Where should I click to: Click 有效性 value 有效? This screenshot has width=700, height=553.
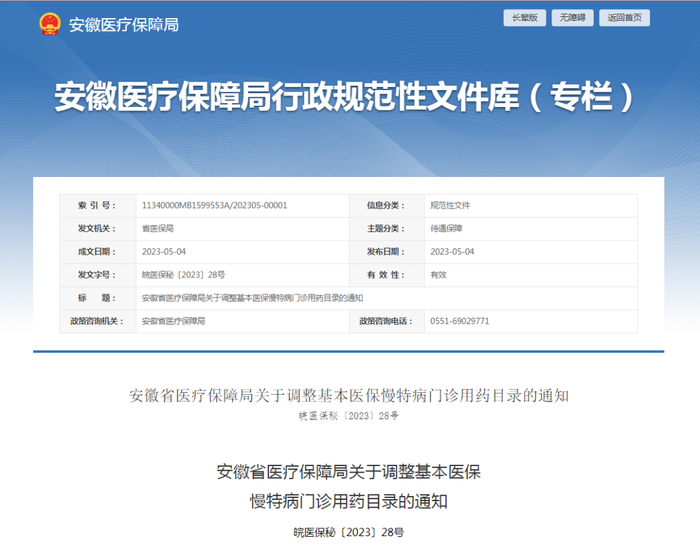coord(438,275)
